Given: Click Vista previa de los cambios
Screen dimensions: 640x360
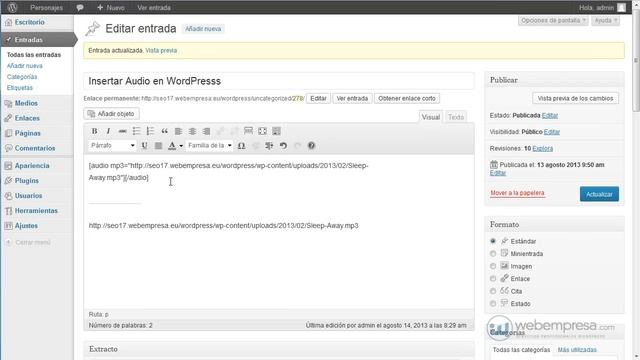Looking at the screenshot, I should (x=575, y=98).
